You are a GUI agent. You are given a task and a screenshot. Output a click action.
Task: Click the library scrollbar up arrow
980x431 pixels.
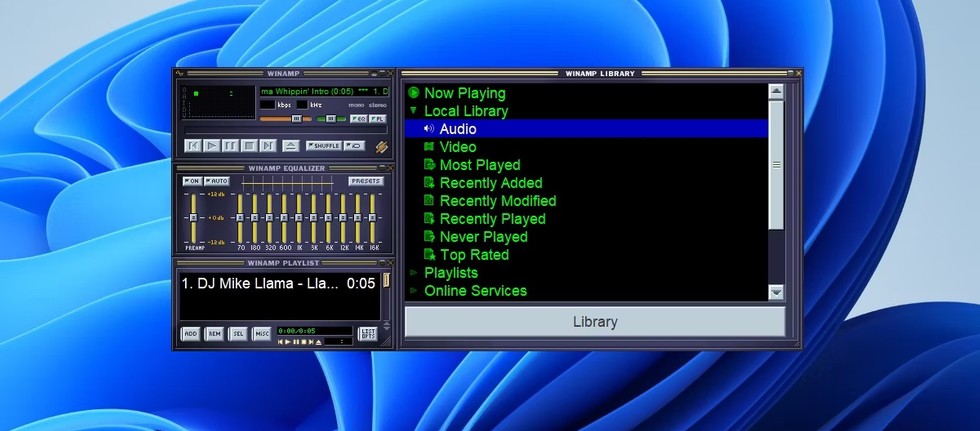tap(776, 92)
